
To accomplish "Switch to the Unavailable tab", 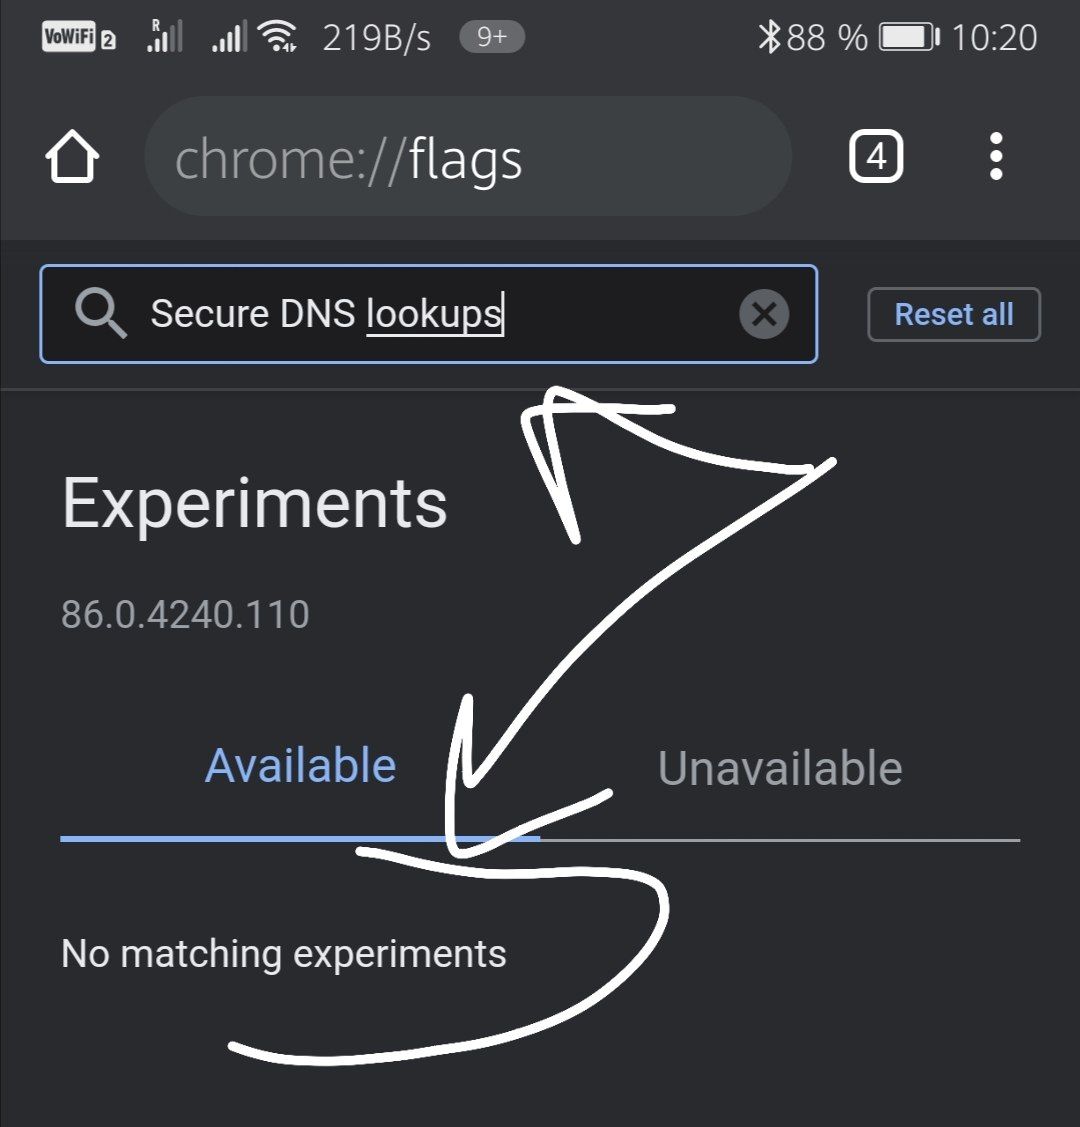I will click(780, 768).
